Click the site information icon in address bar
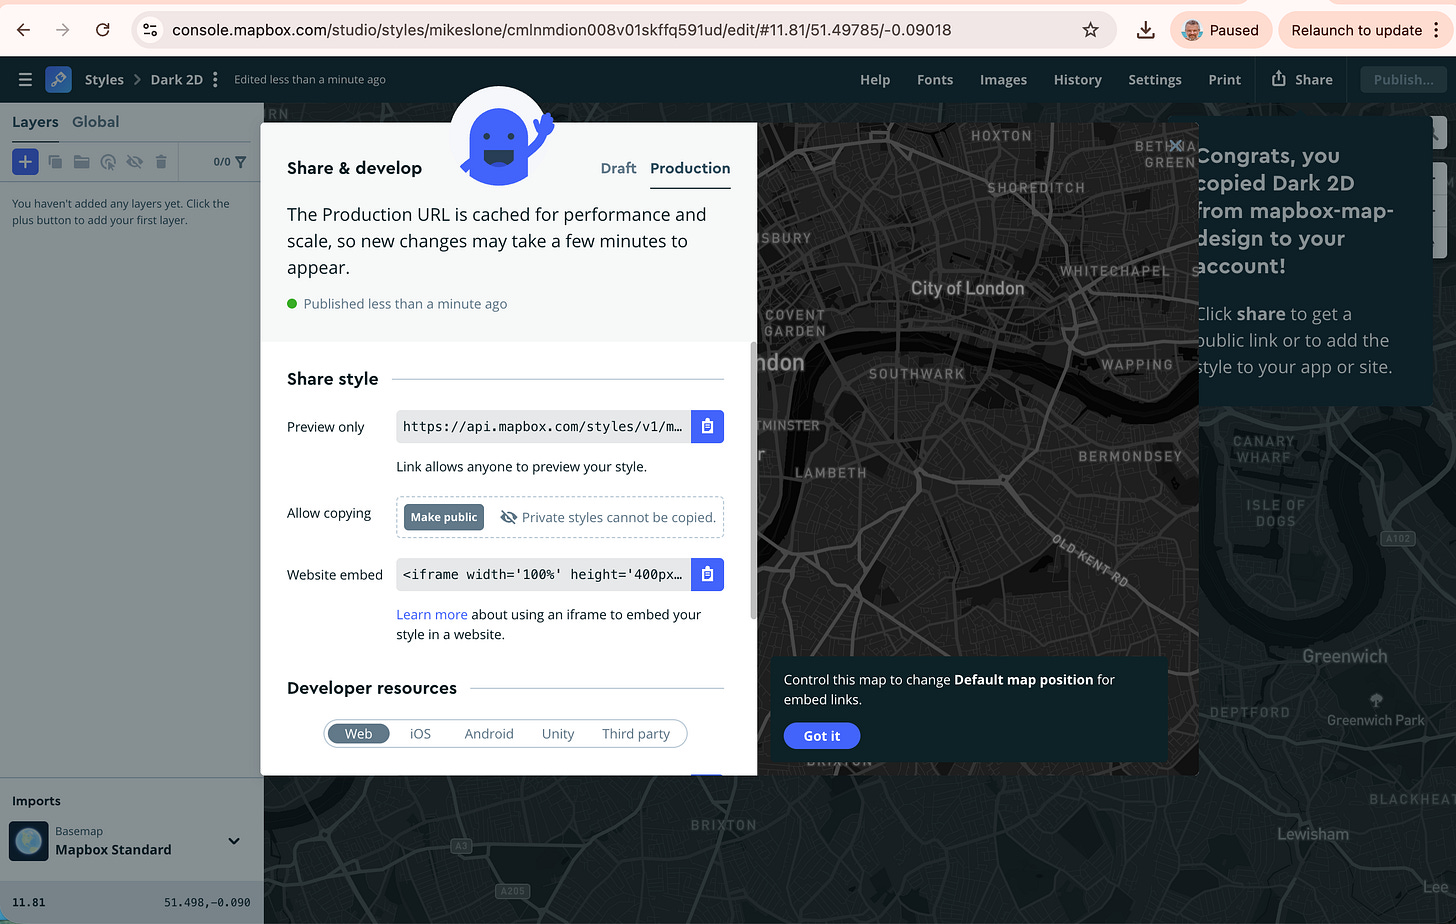This screenshot has height=924, width=1456. coord(150,30)
